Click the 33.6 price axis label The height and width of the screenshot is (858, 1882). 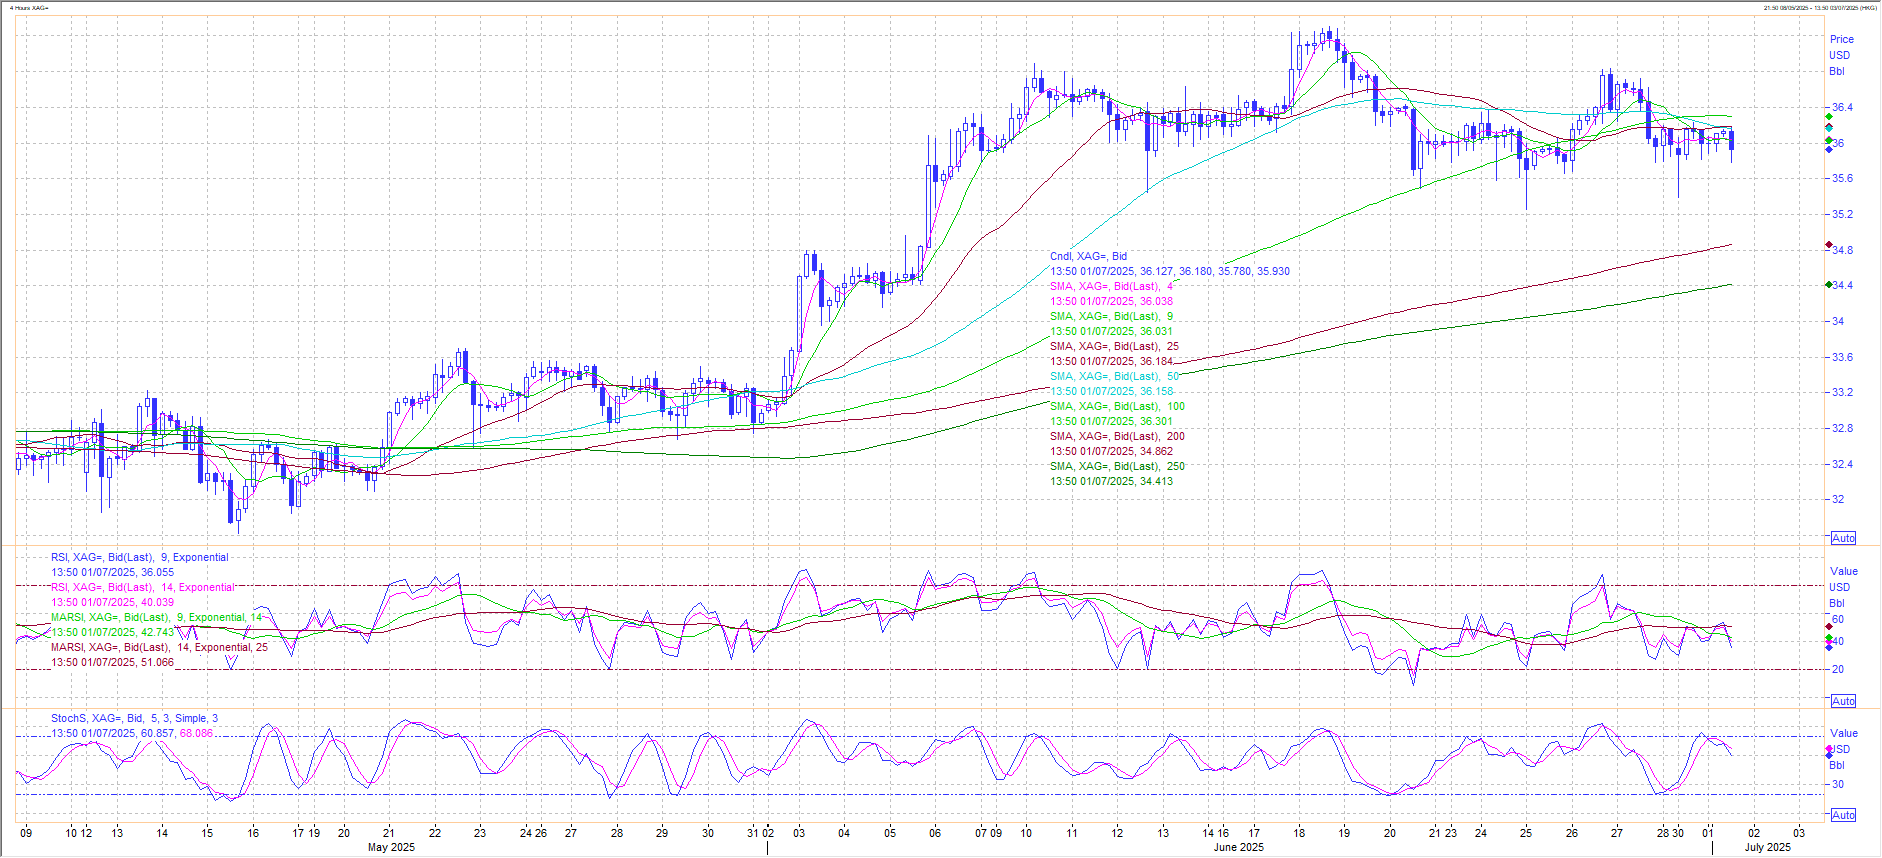1842,357
